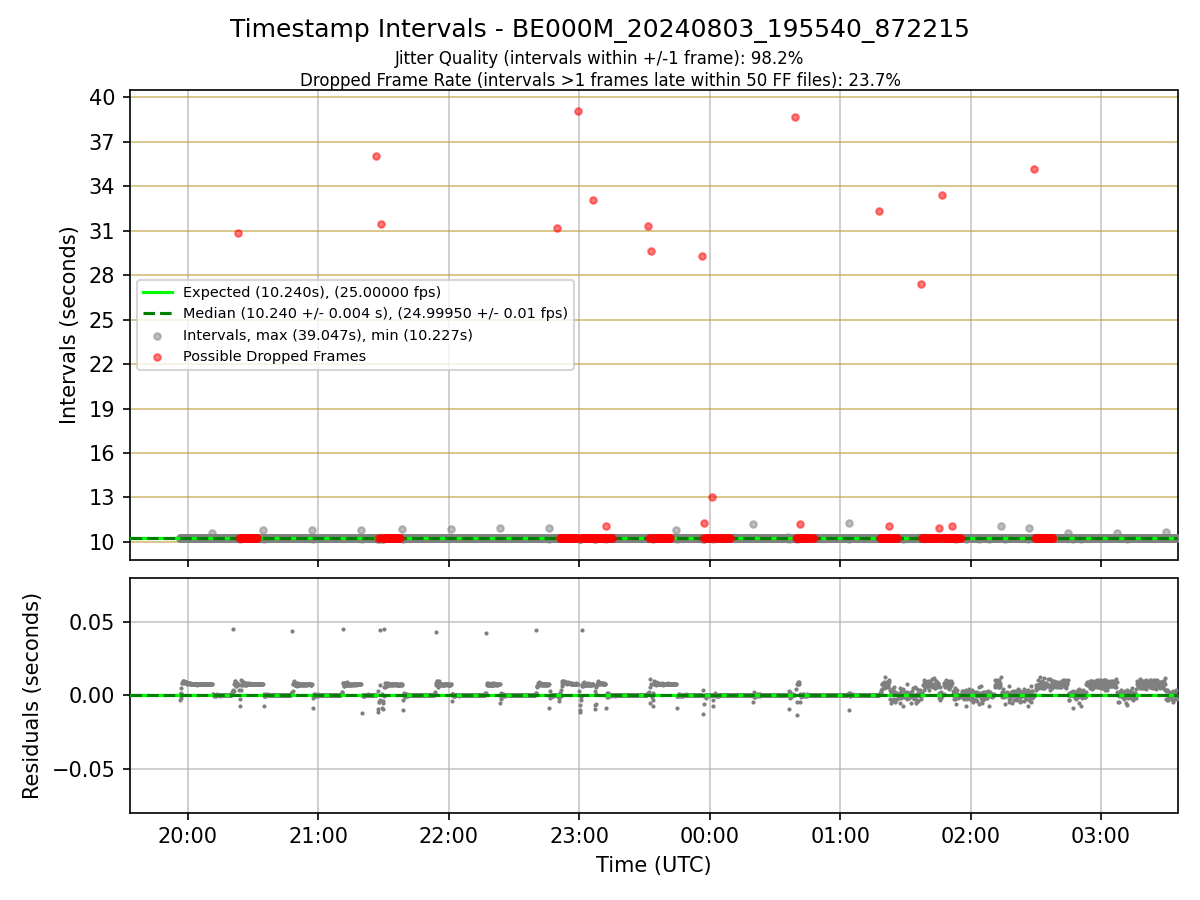This screenshot has height=900, width=1200.
Task: Click the highest red dropped-frame point near 39 seconds
Action: pyautogui.click(x=578, y=111)
